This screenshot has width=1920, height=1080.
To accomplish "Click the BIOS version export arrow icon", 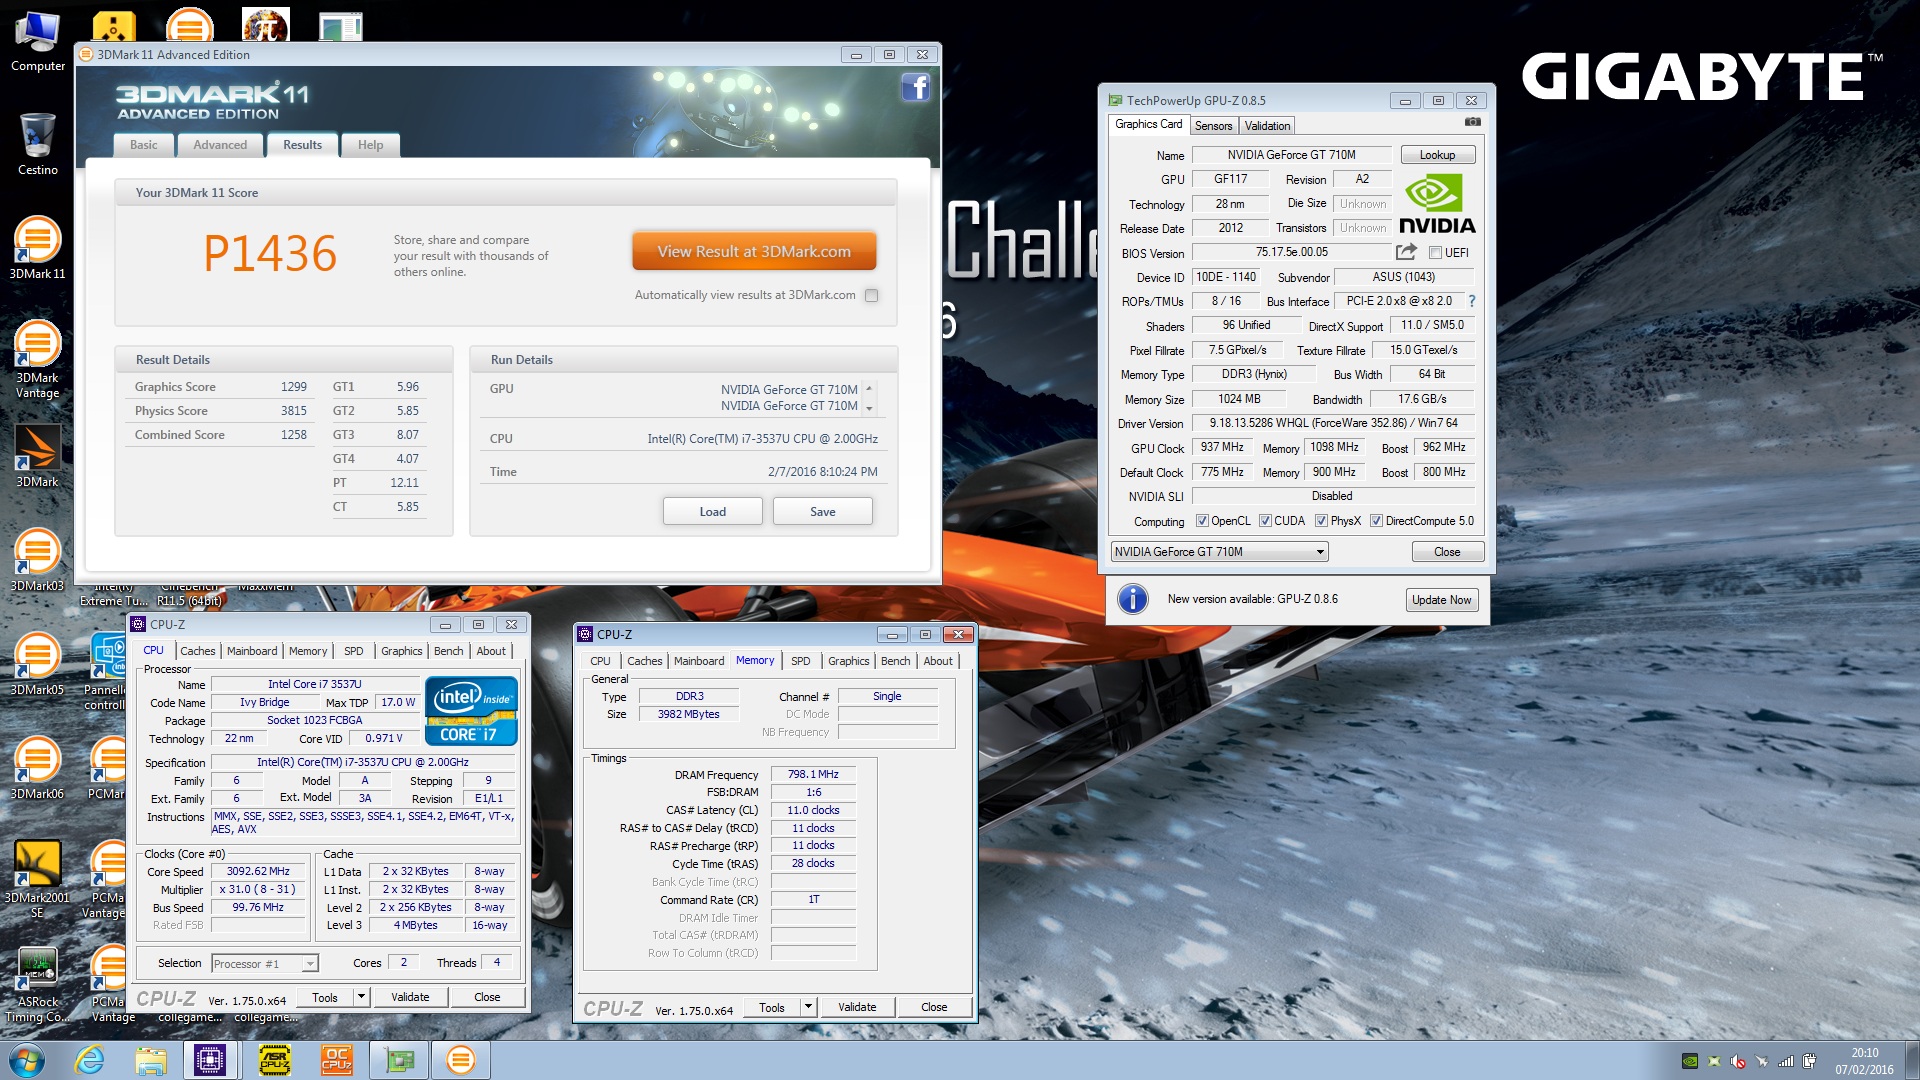I will coord(1406,252).
